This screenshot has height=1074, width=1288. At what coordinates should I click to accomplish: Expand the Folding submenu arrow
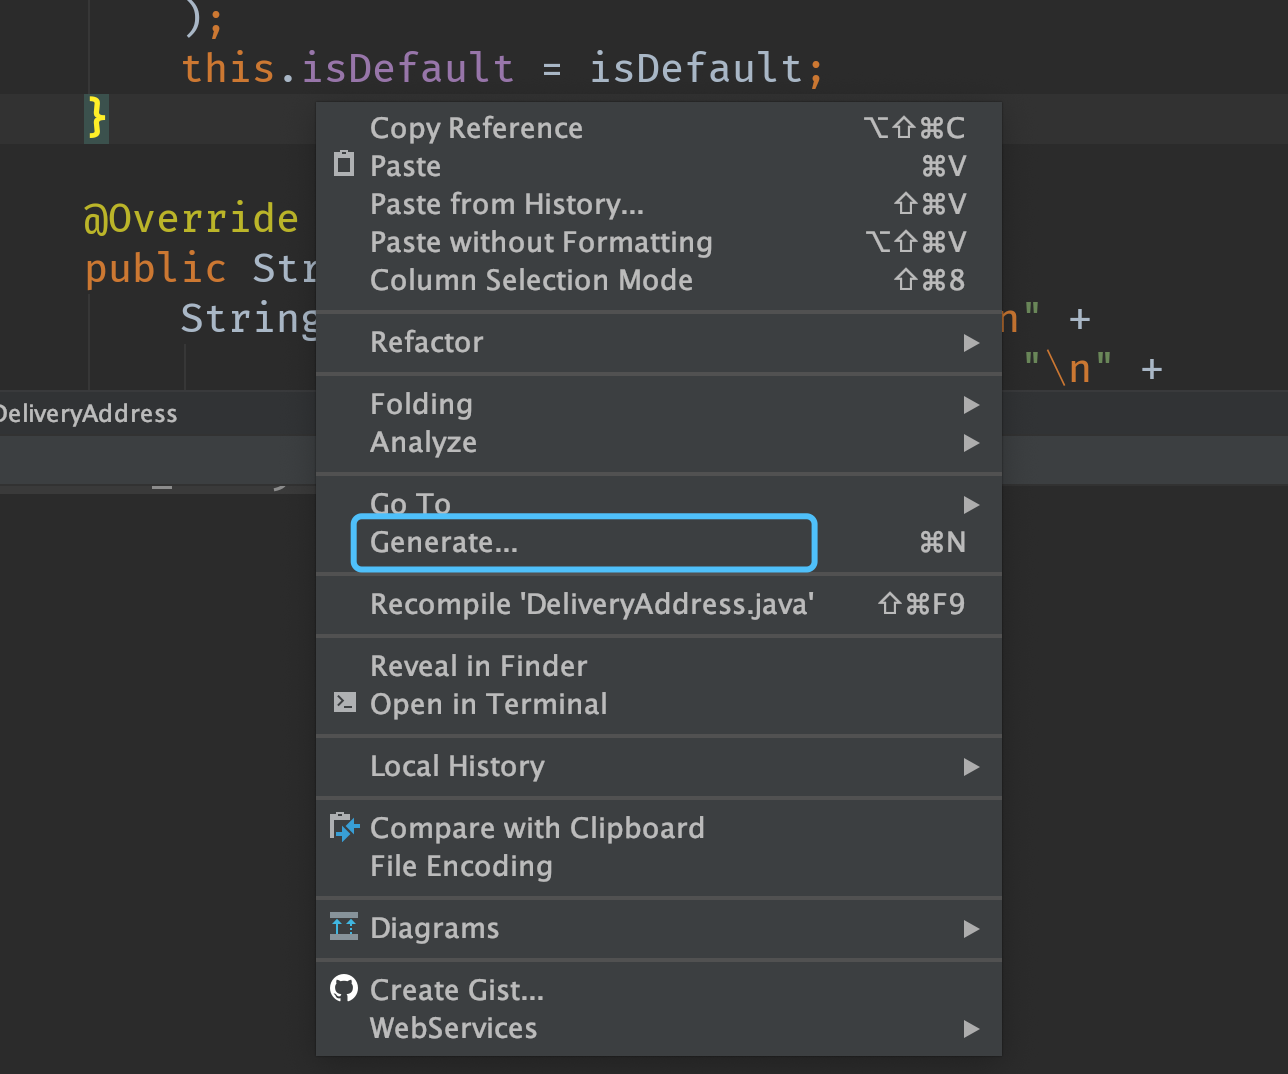[x=970, y=405]
